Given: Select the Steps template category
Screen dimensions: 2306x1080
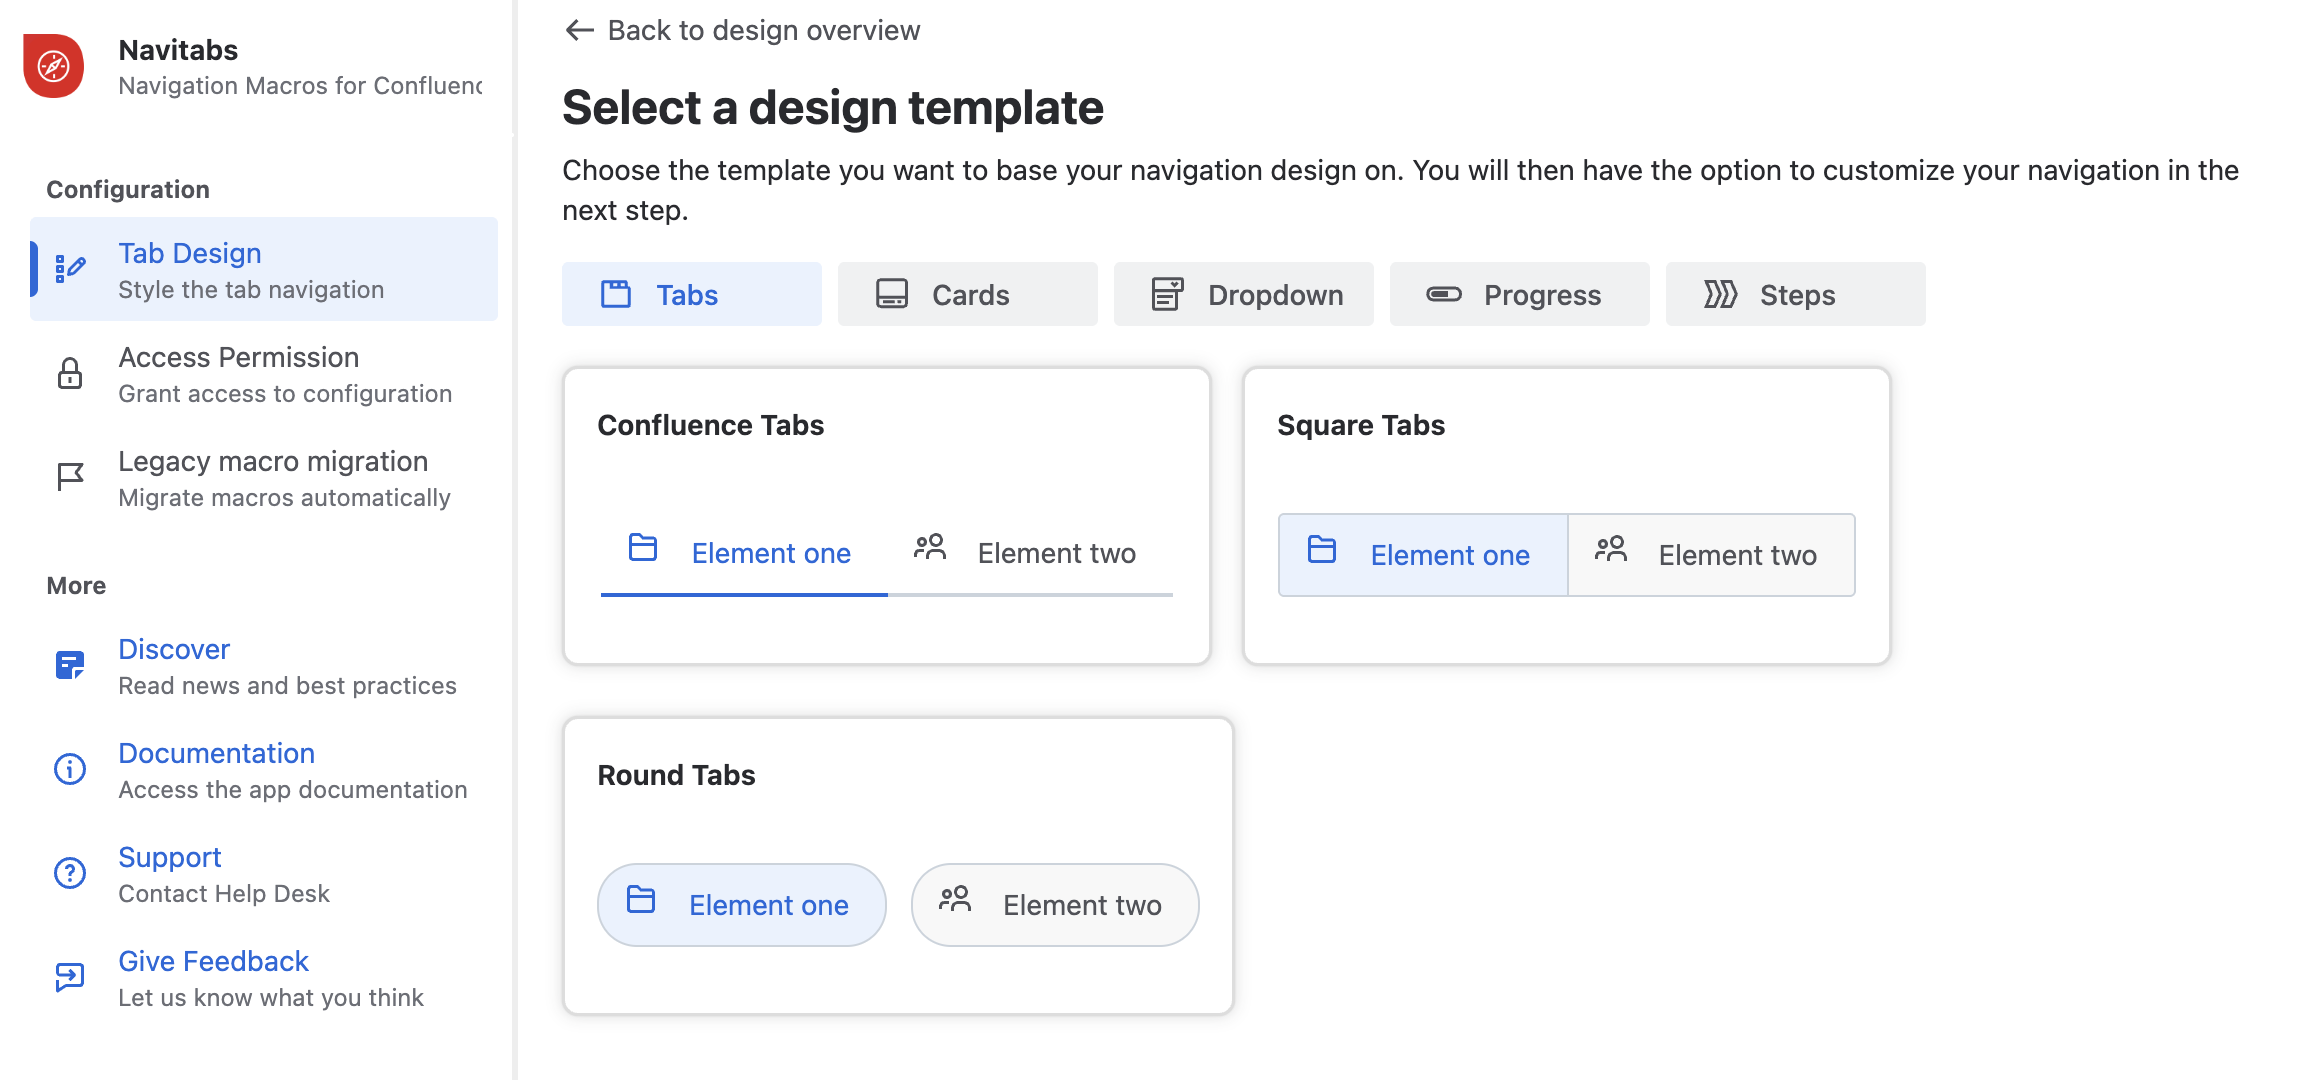Looking at the screenshot, I should pos(1795,294).
